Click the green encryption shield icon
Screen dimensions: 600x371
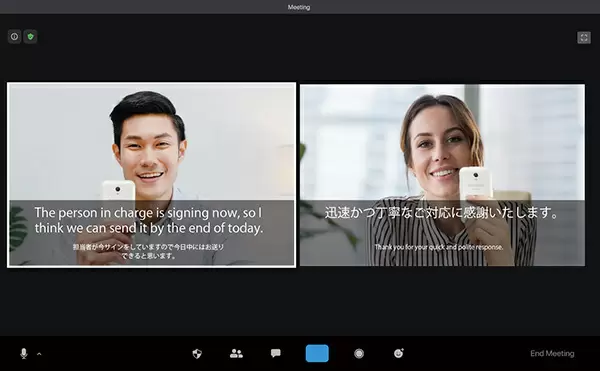point(30,37)
